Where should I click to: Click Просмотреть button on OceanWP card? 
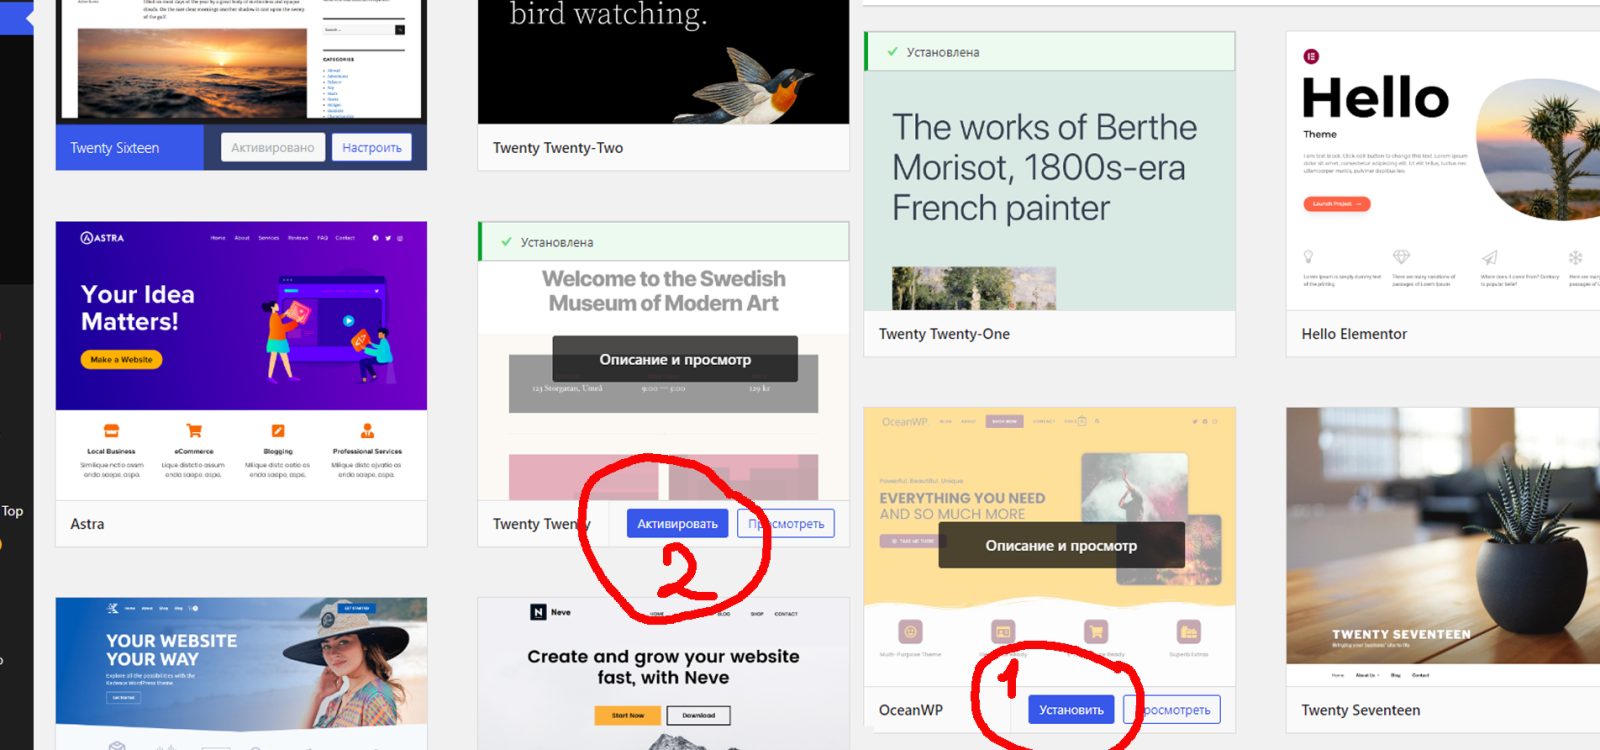1172,710
